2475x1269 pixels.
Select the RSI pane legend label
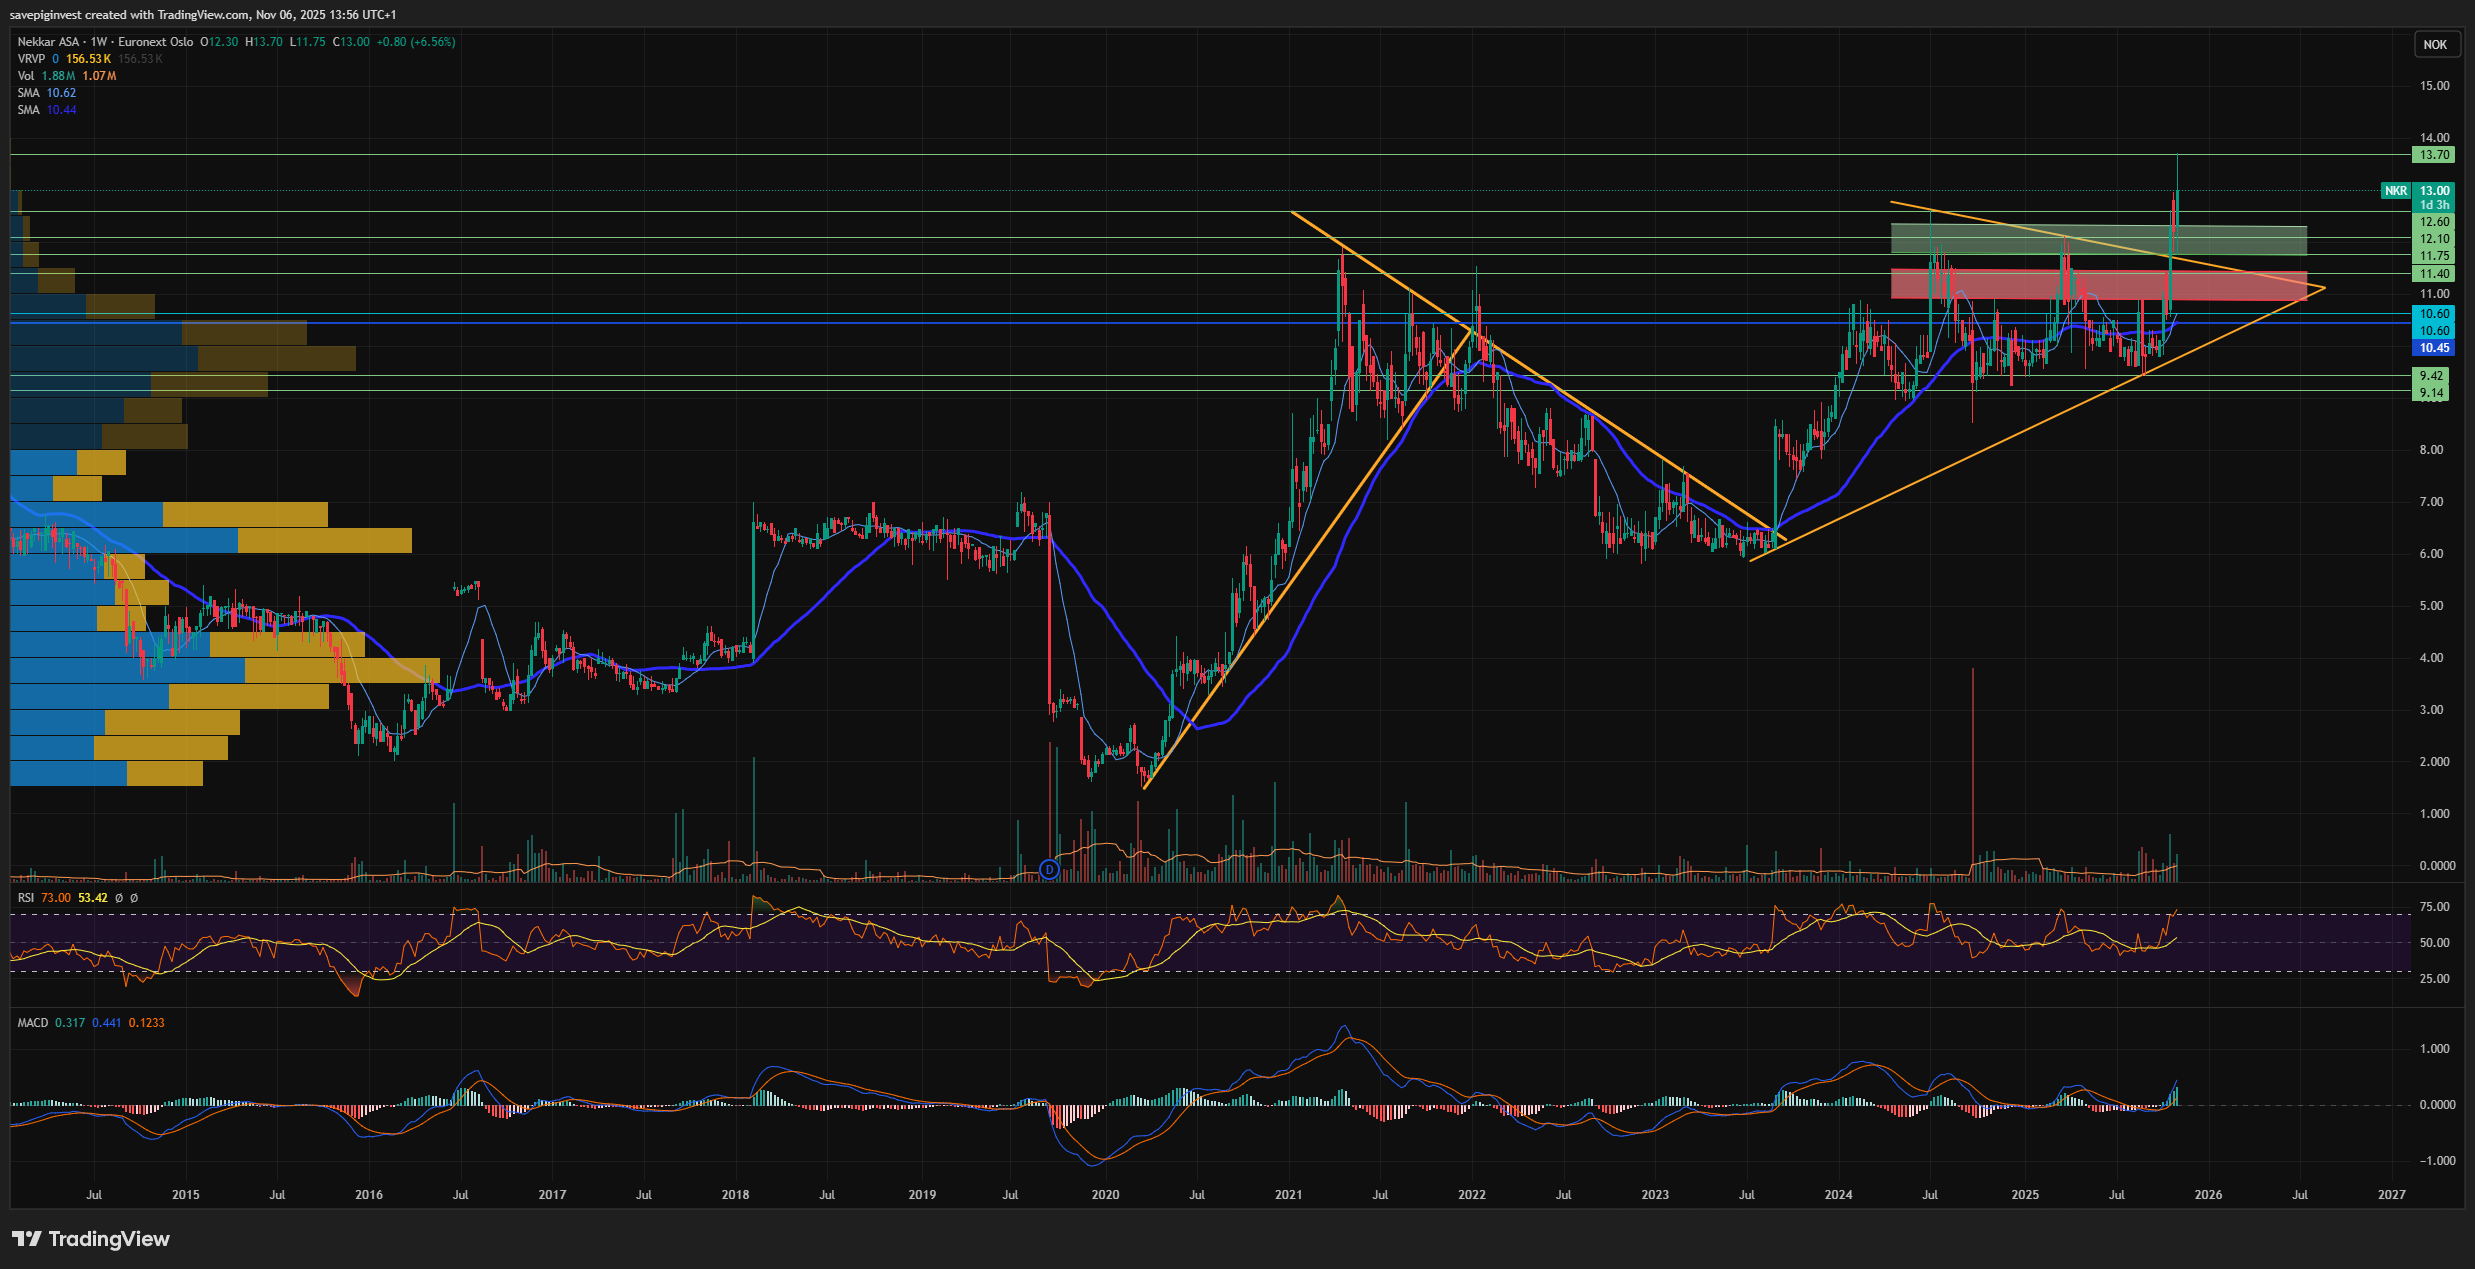coord(26,898)
